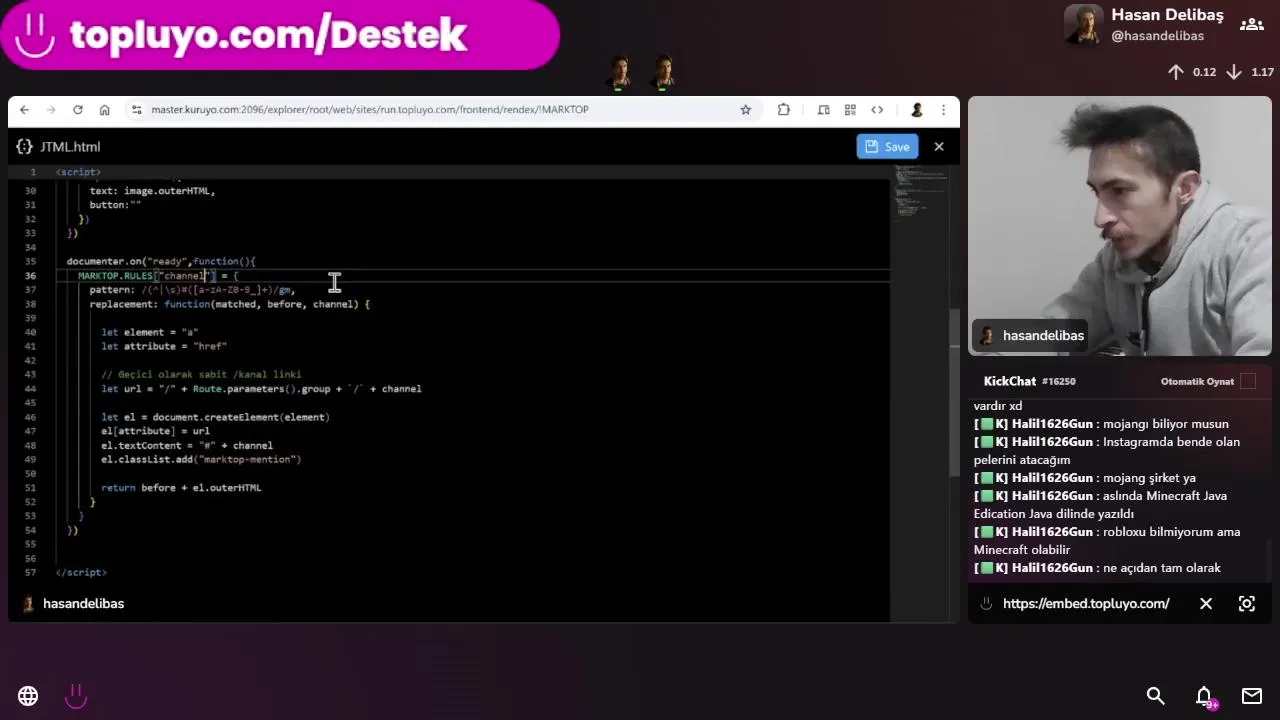Click the download speed arrow indicator

pos(1234,72)
